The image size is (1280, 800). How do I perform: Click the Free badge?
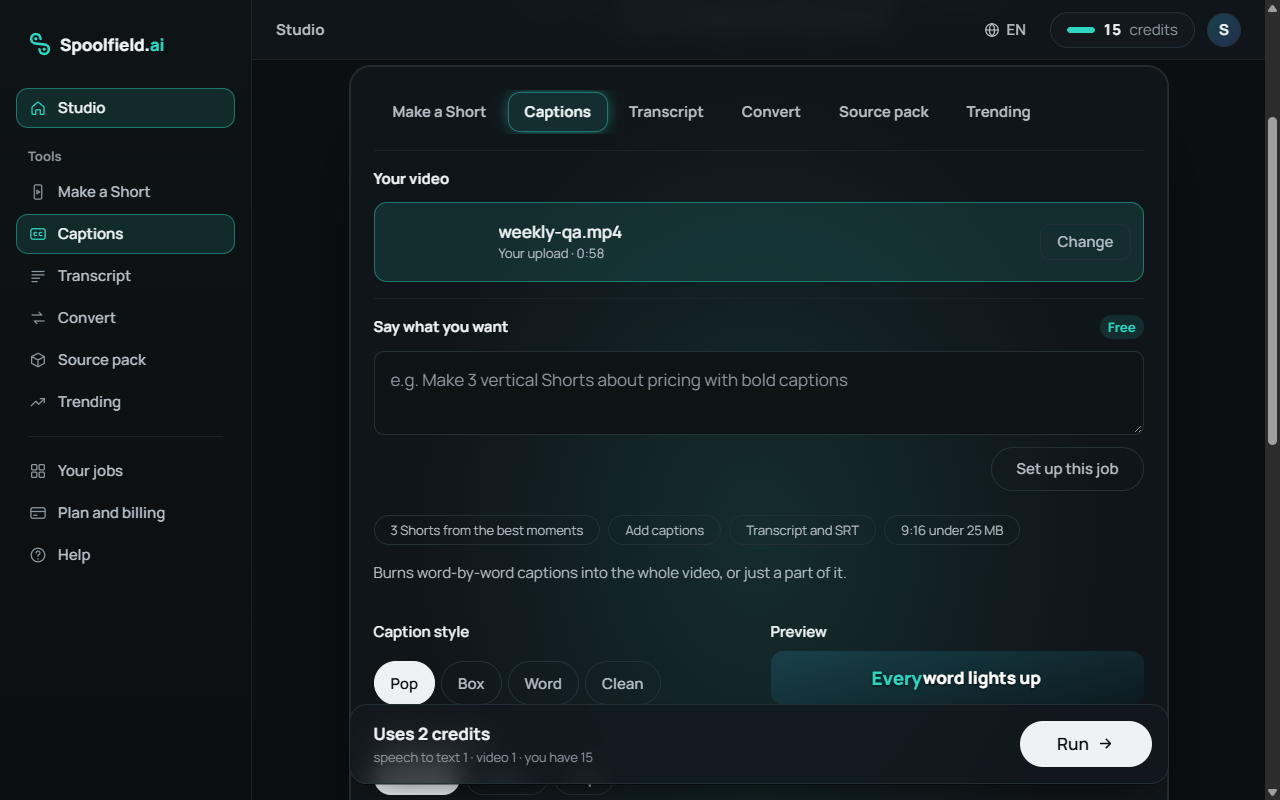1121,327
